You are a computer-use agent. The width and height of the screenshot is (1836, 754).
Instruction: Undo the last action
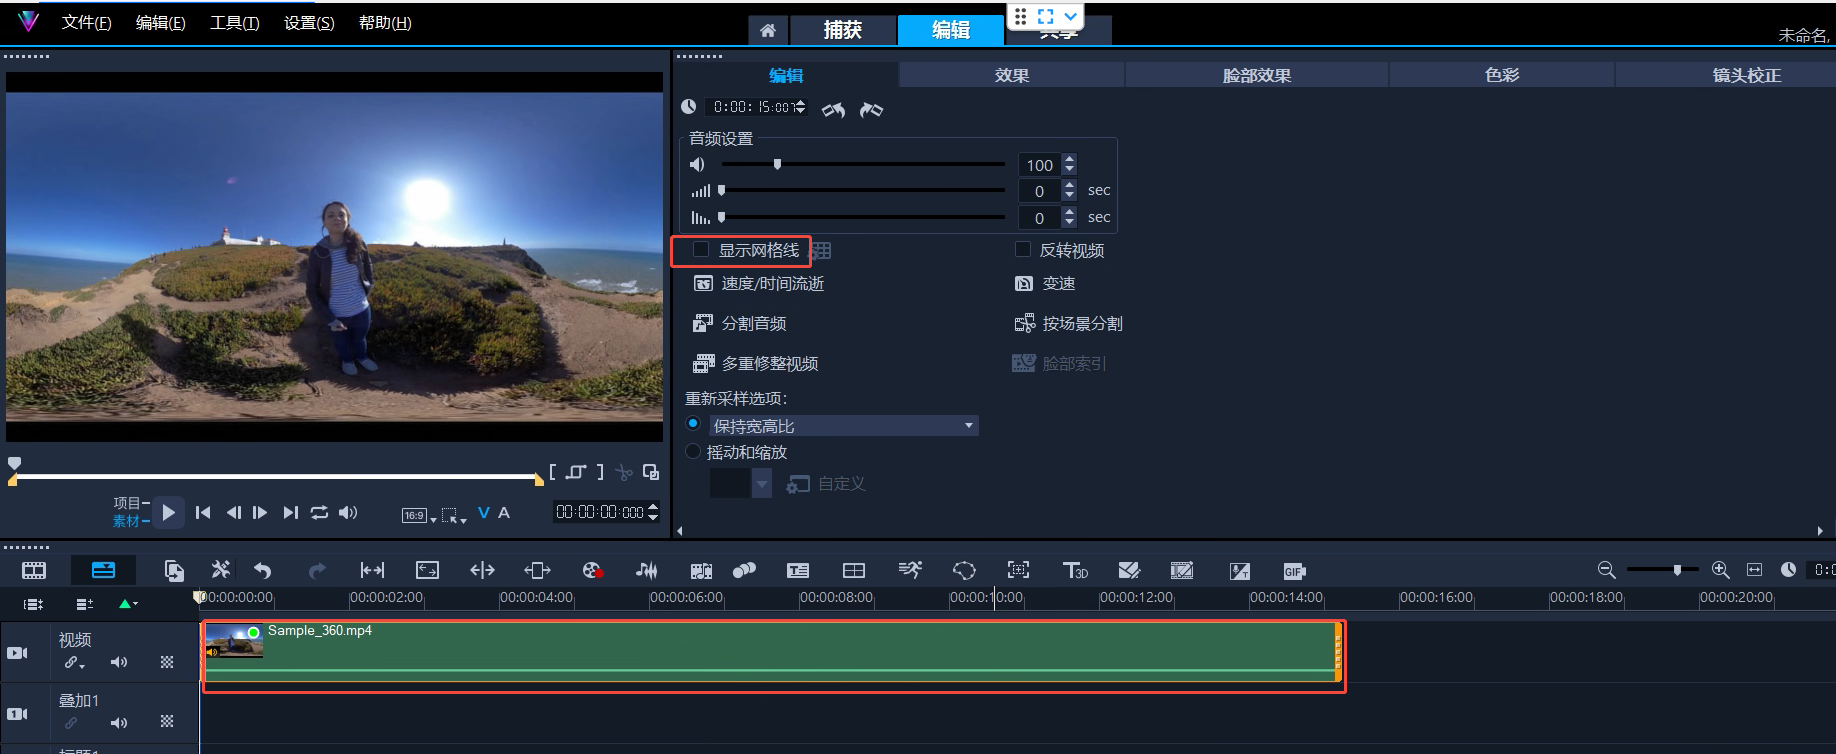263,570
